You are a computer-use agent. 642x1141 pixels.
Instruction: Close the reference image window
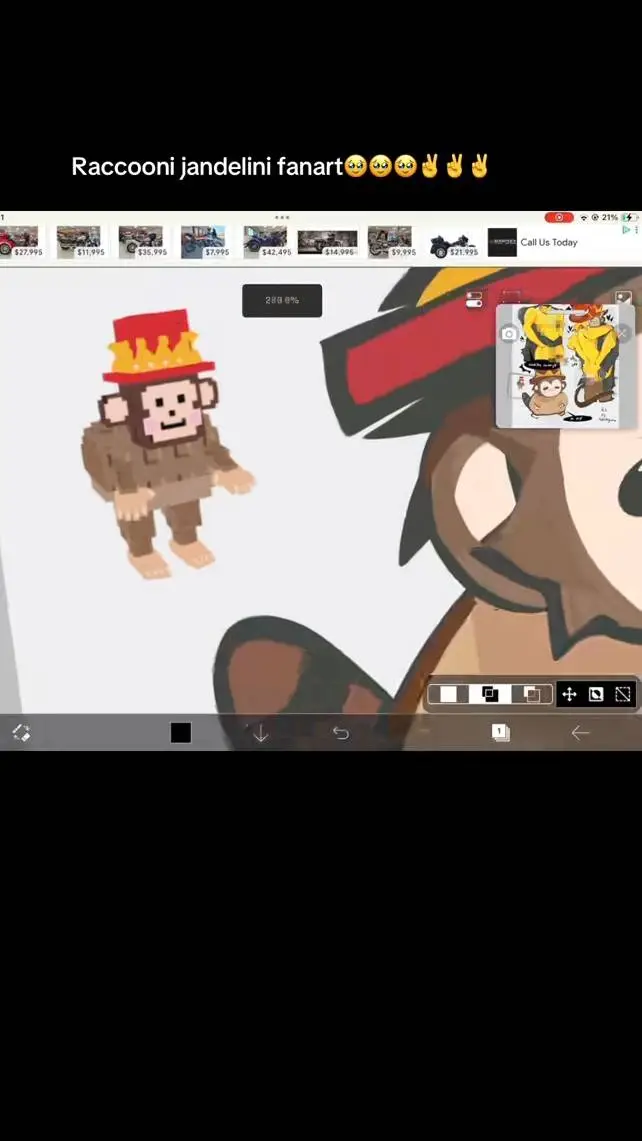click(x=622, y=333)
